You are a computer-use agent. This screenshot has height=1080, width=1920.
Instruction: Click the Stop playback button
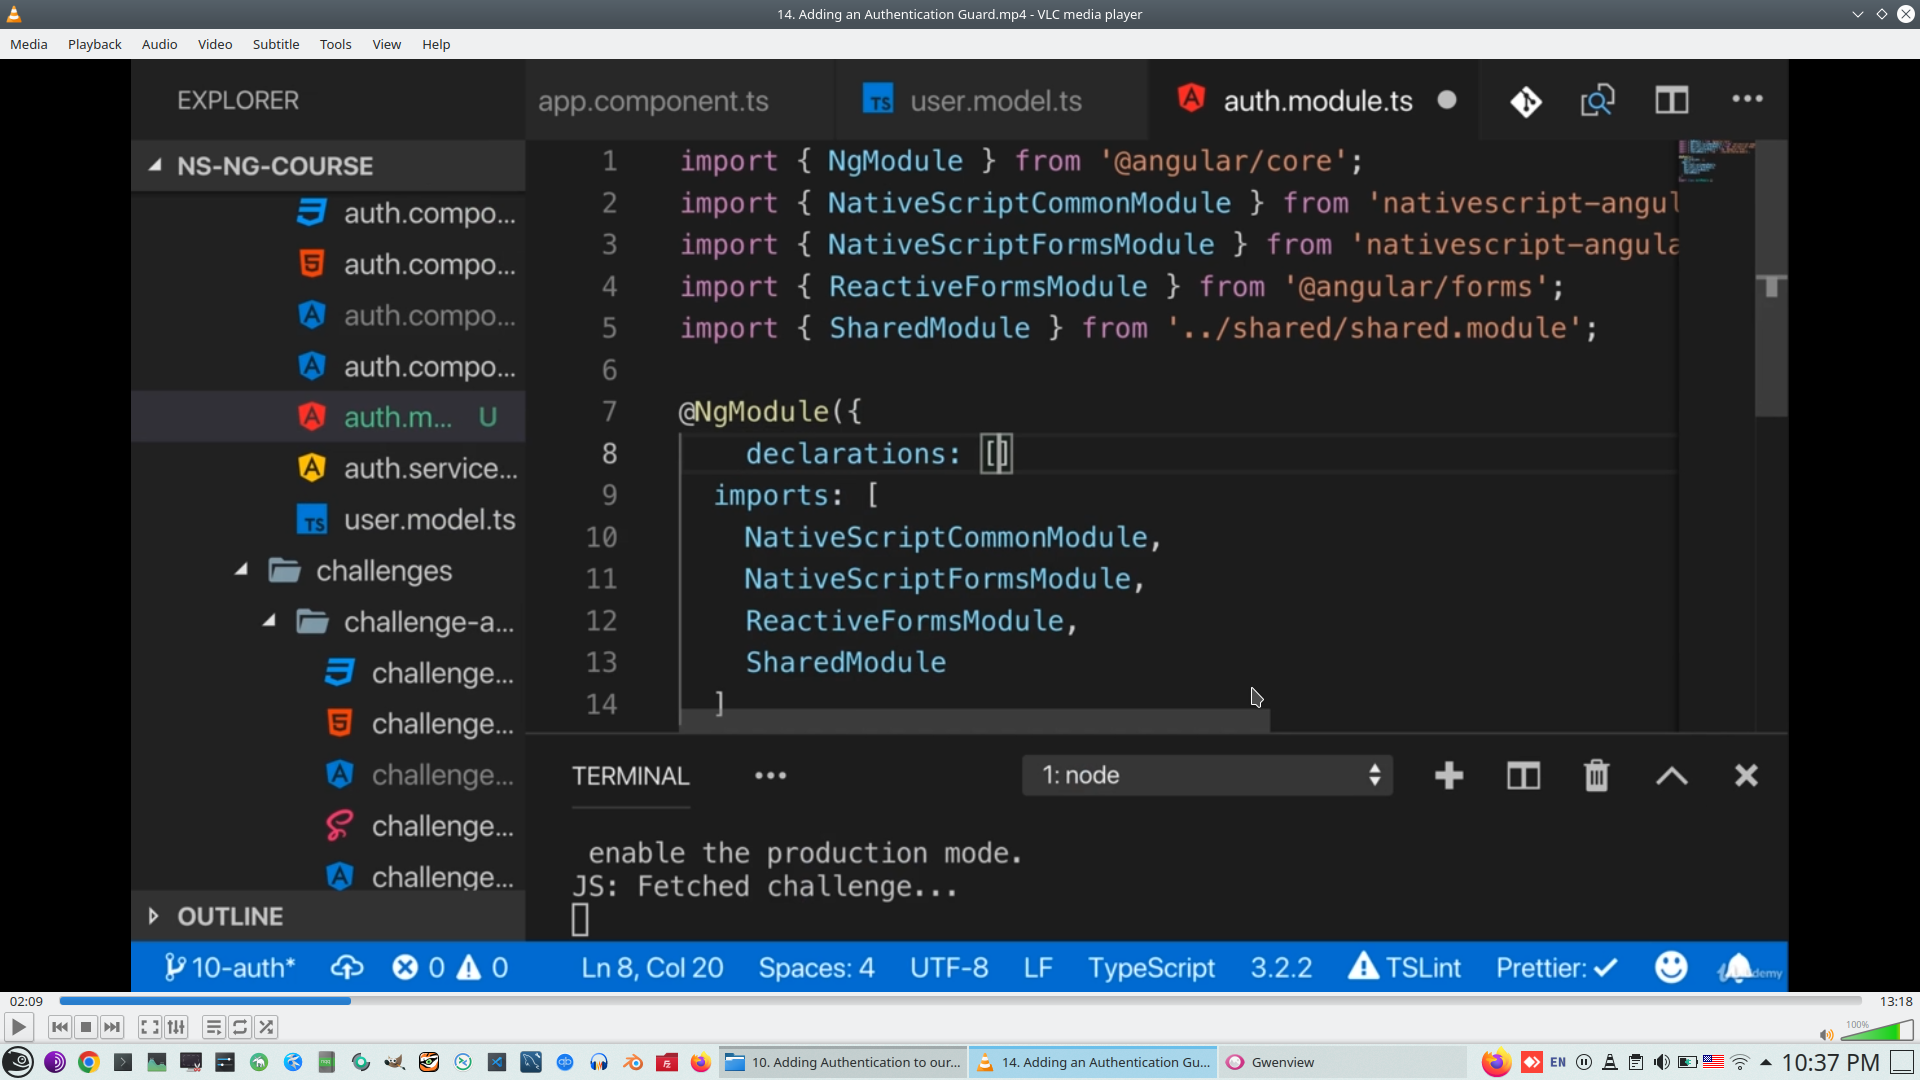click(x=86, y=1027)
